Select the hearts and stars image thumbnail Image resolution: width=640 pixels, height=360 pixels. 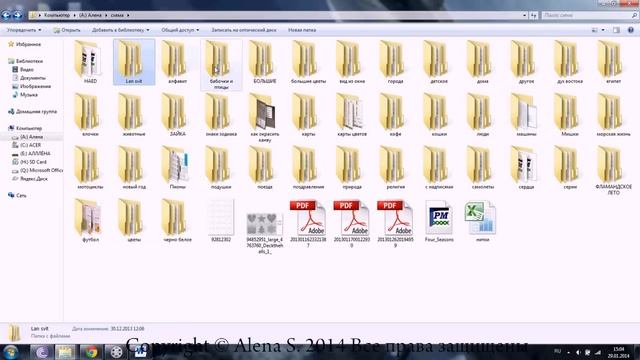point(264,224)
